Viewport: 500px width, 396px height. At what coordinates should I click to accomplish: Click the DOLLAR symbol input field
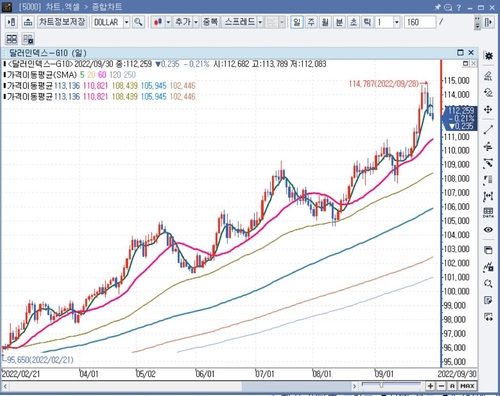pos(107,22)
